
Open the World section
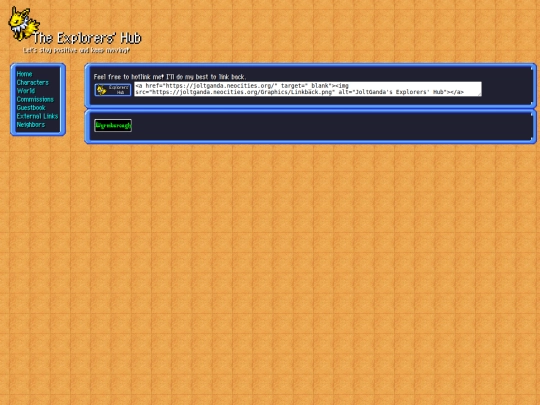click(x=26, y=91)
